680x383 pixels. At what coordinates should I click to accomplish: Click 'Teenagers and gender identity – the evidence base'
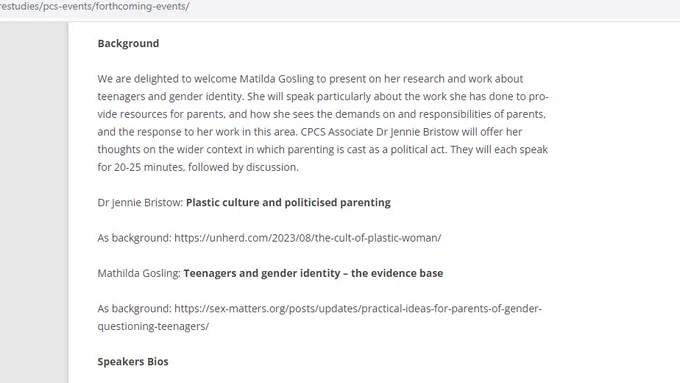[313, 273]
